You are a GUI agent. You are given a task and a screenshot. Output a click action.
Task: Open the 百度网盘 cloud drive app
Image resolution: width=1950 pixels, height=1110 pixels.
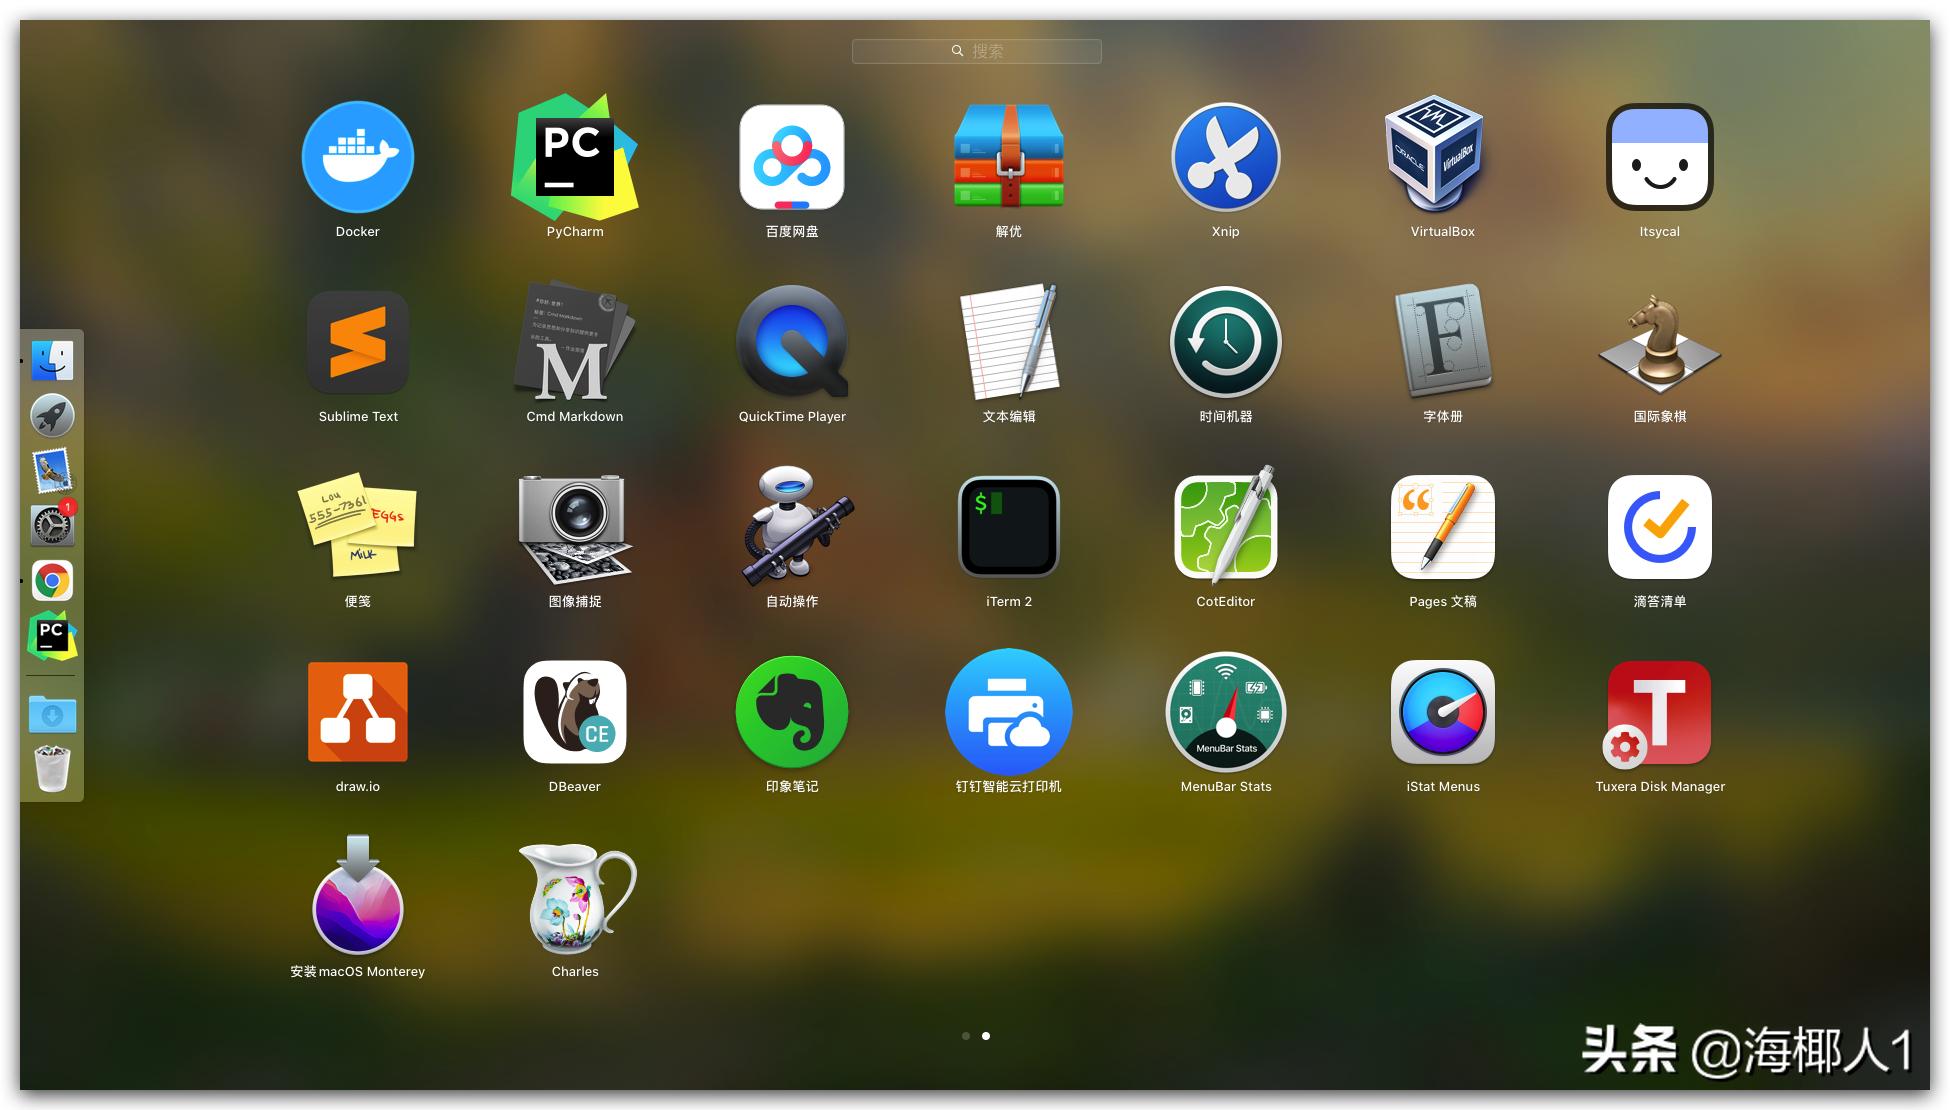pyautogui.click(x=791, y=157)
